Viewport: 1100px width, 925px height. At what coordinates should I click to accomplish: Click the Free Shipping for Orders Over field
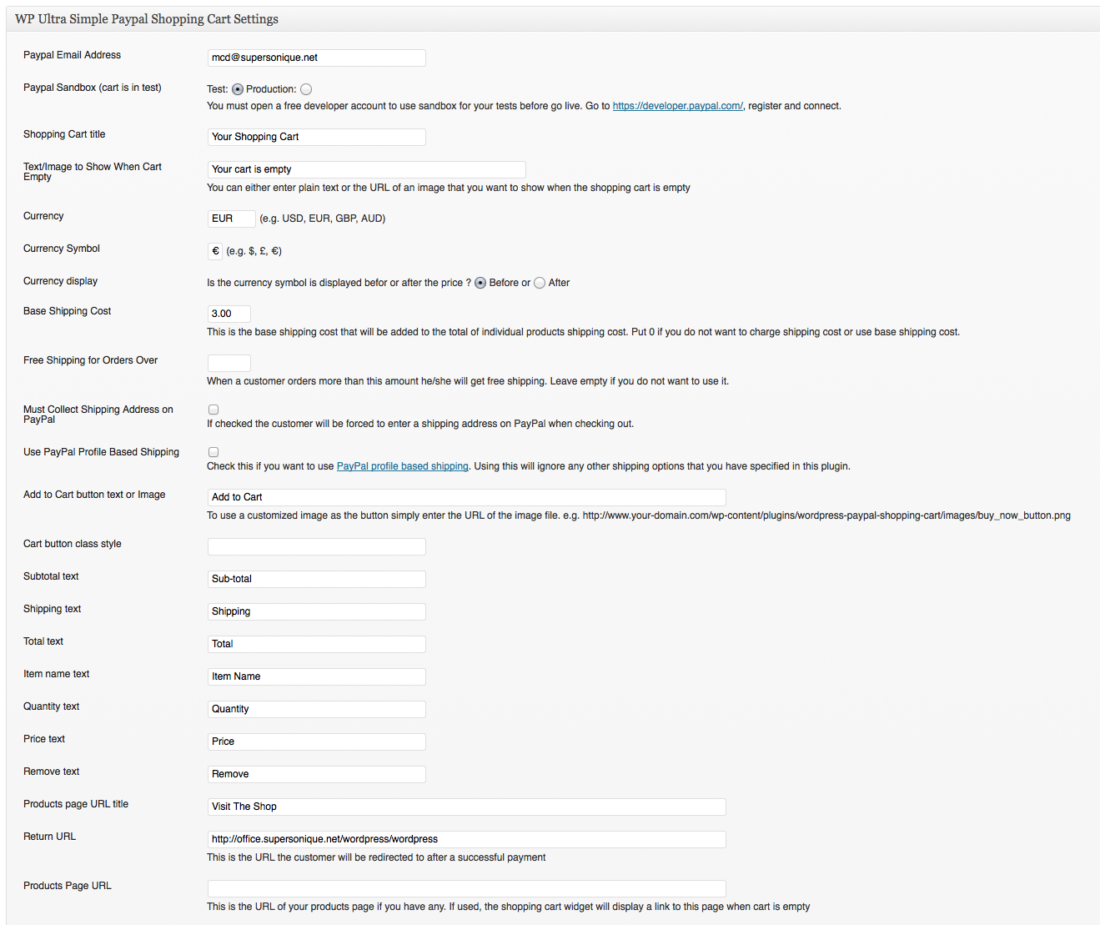229,363
